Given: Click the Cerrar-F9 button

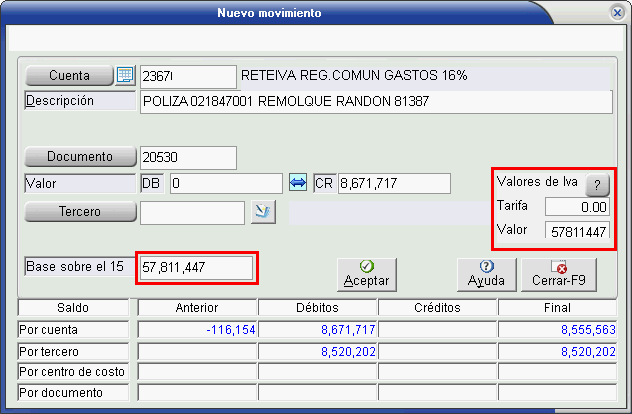Looking at the screenshot, I should coord(559,274).
